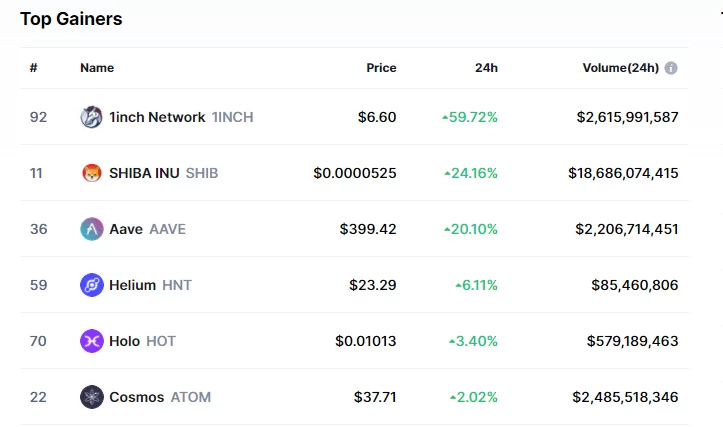Click the Top Gainers heading
This screenshot has width=723, height=427.
[71, 18]
